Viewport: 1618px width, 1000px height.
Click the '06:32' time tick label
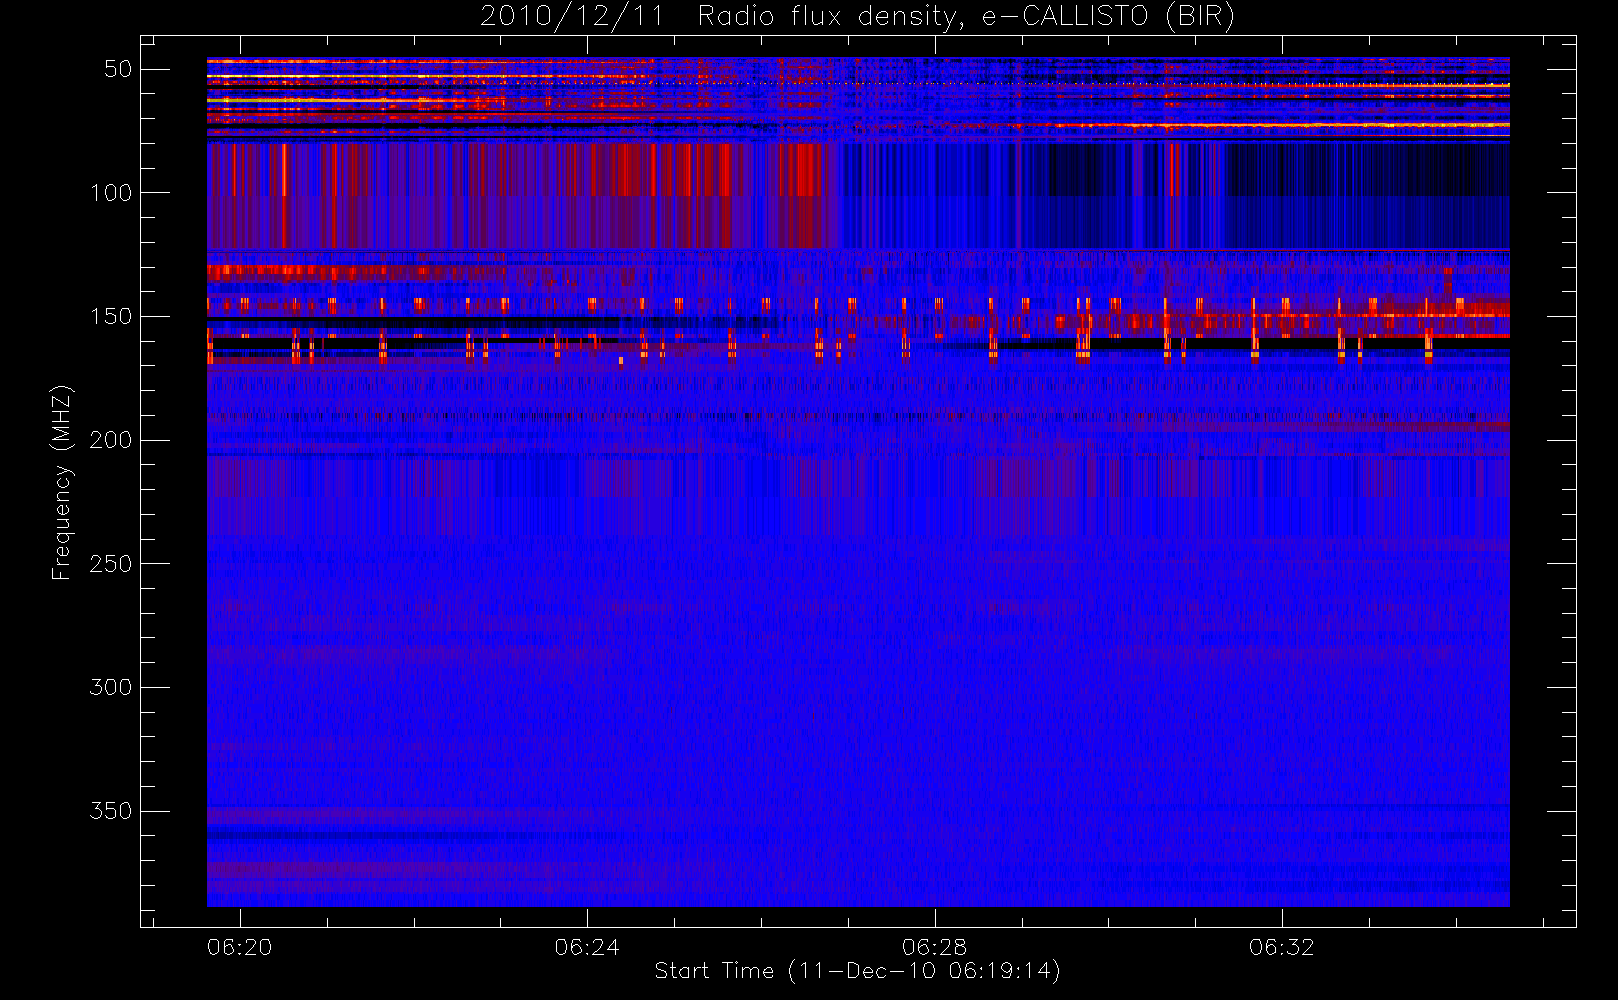(1281, 947)
